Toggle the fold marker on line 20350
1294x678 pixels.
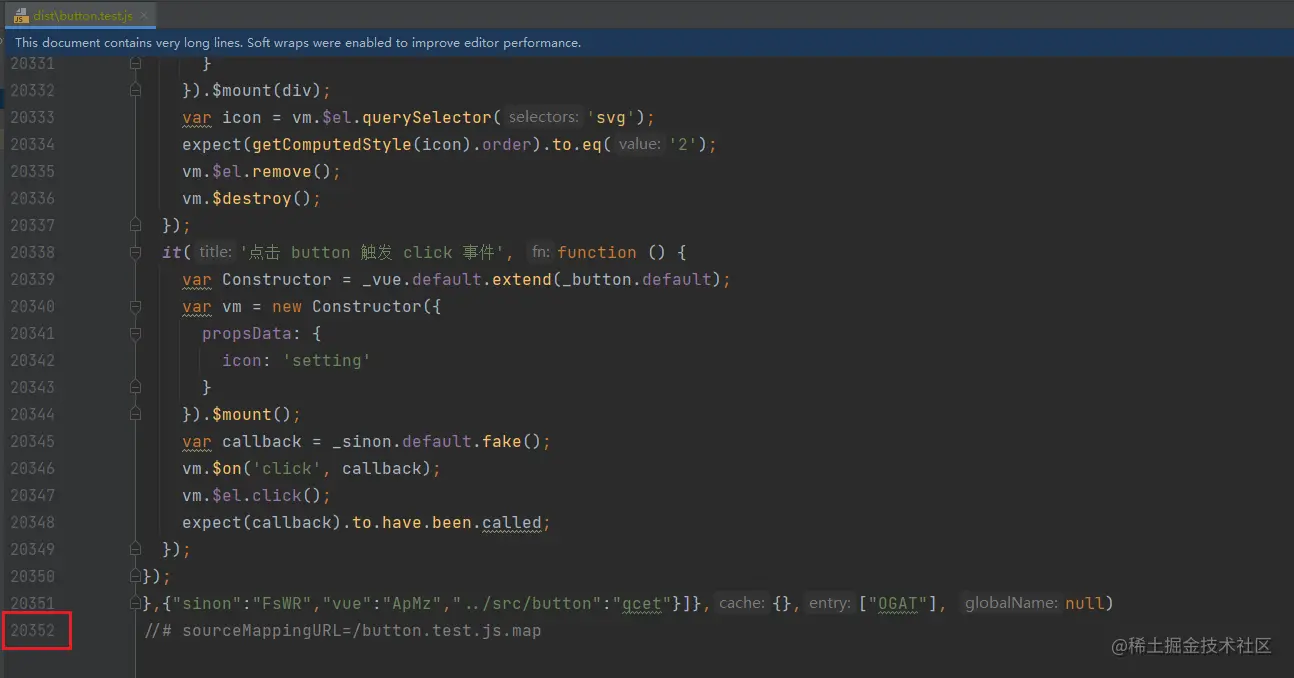(x=135, y=576)
